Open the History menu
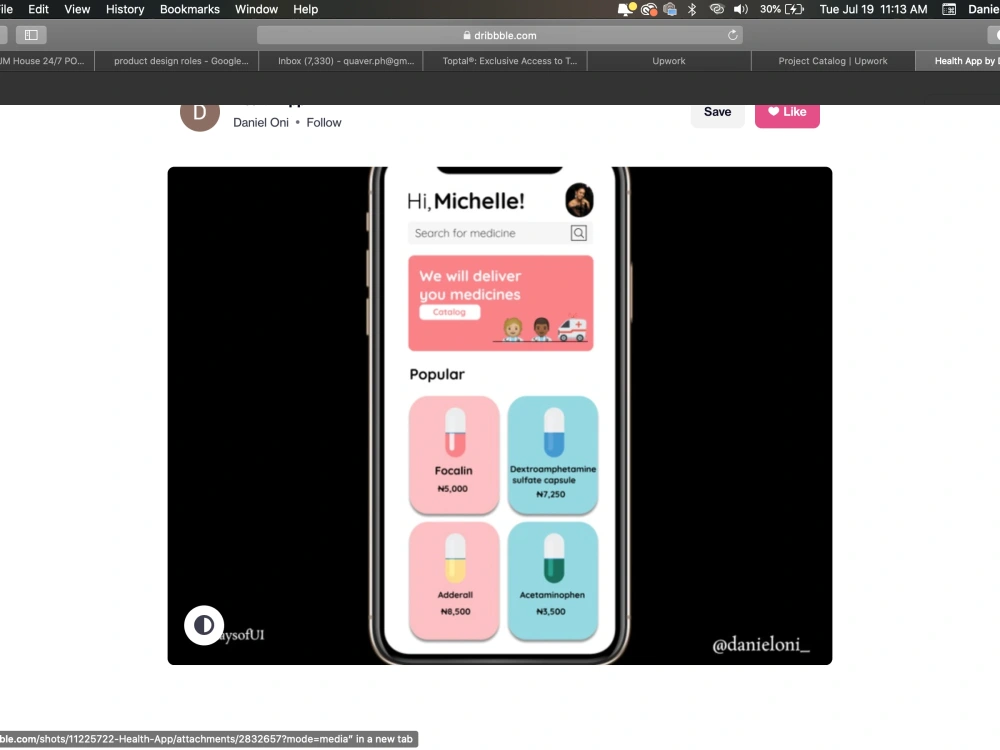This screenshot has height=750, width=1000. click(125, 9)
